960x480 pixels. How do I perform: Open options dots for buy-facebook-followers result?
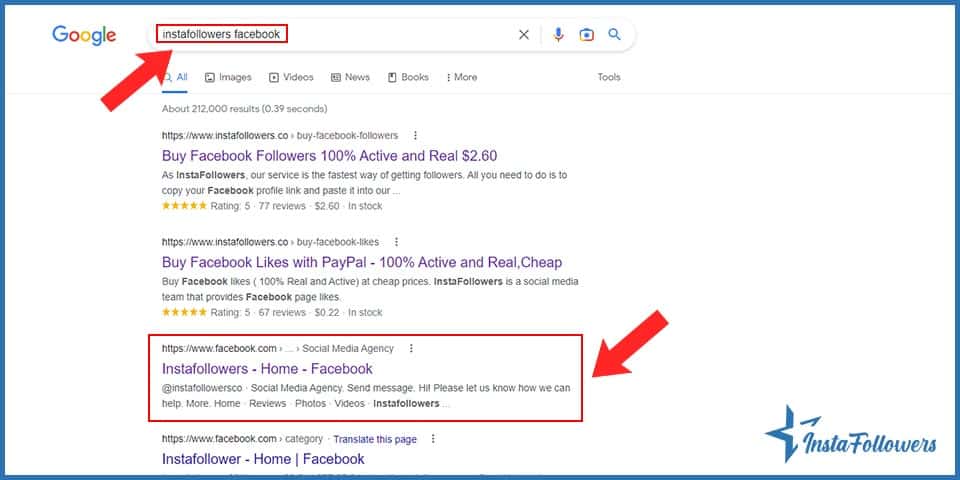[x=416, y=135]
